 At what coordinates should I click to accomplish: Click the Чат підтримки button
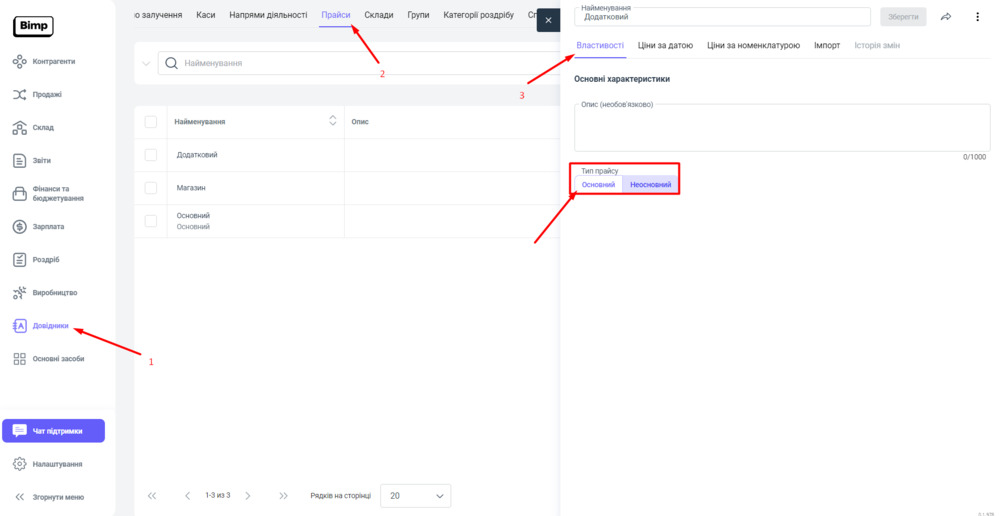click(53, 431)
